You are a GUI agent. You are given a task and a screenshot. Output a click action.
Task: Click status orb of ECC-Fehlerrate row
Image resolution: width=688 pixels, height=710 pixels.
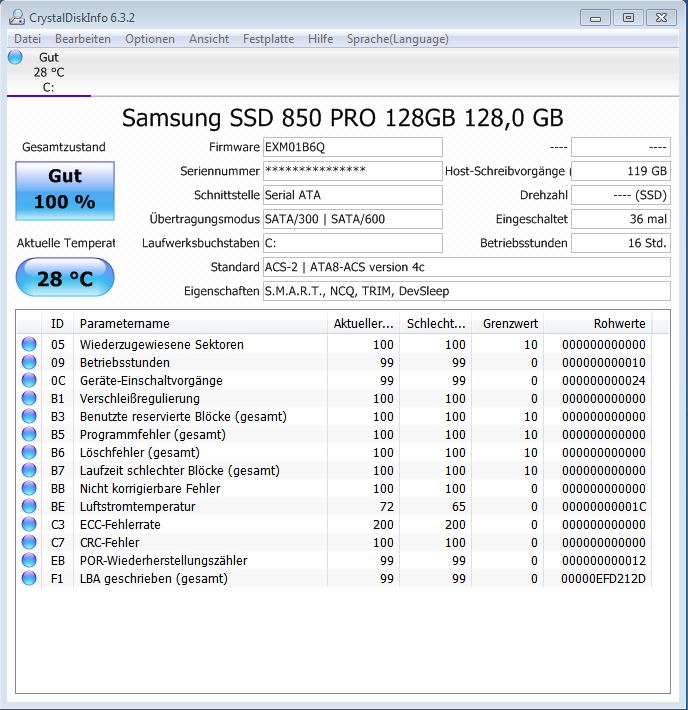point(29,524)
